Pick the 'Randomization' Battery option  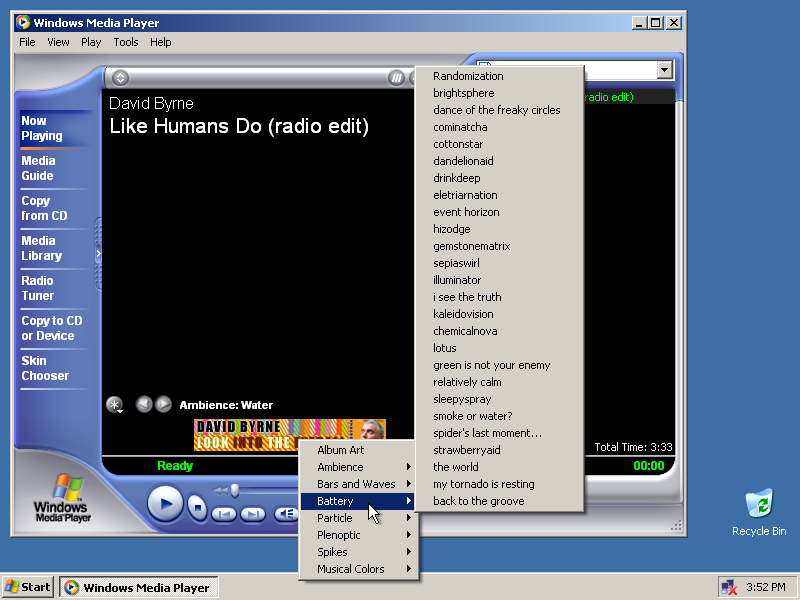(468, 76)
